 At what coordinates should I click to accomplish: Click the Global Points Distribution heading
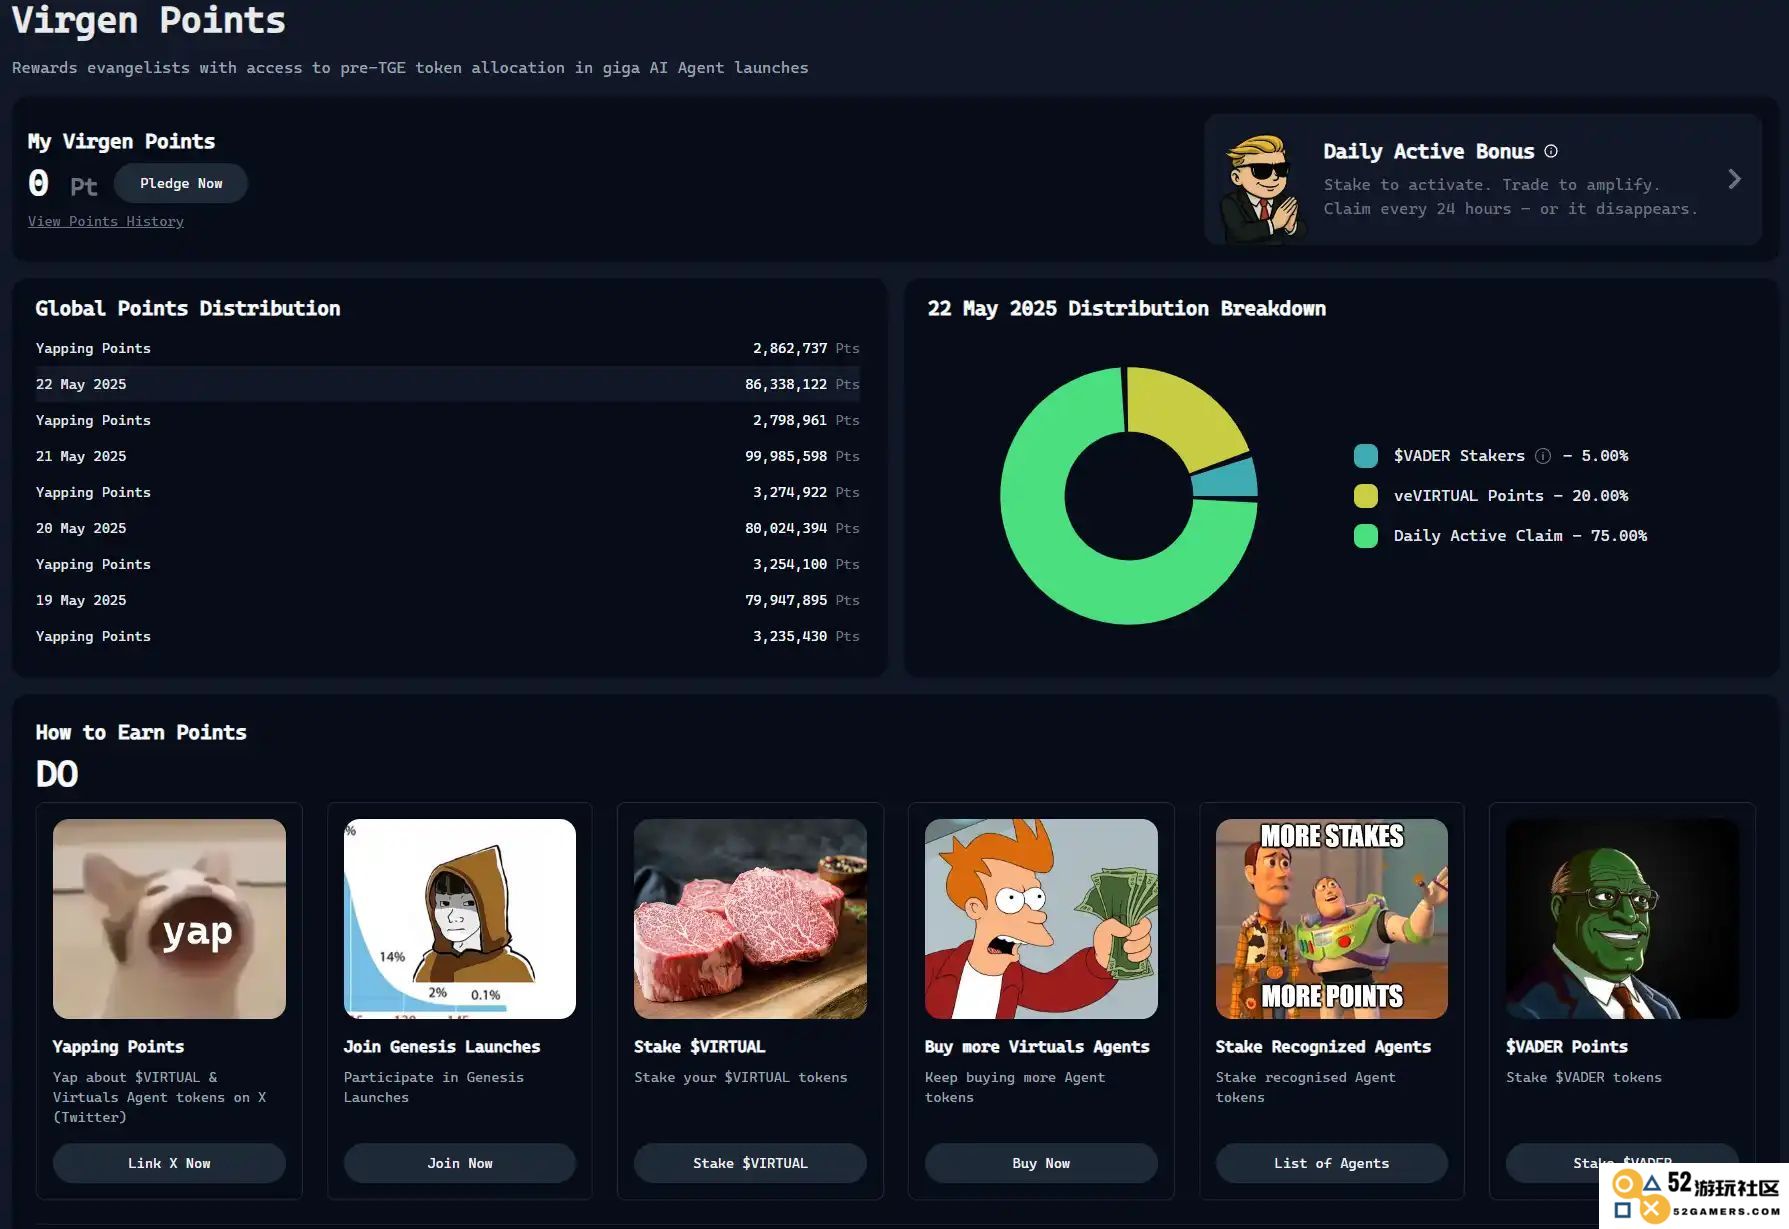[188, 309]
